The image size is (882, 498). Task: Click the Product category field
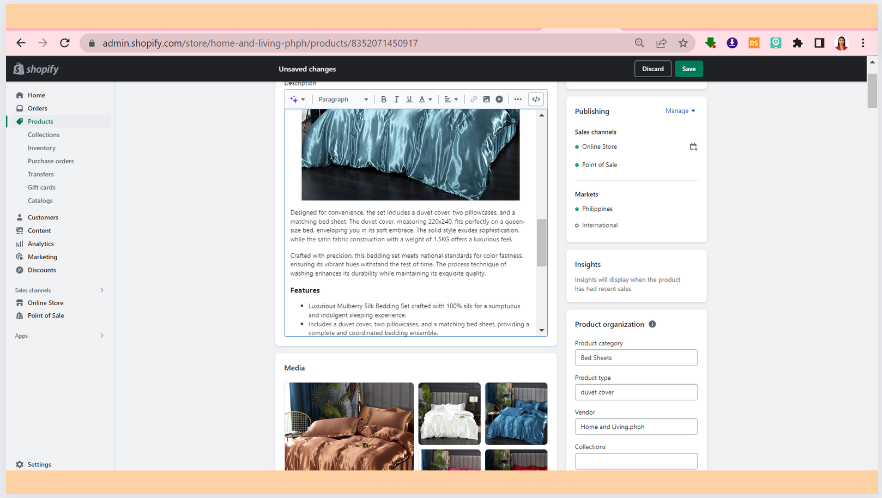[636, 358]
